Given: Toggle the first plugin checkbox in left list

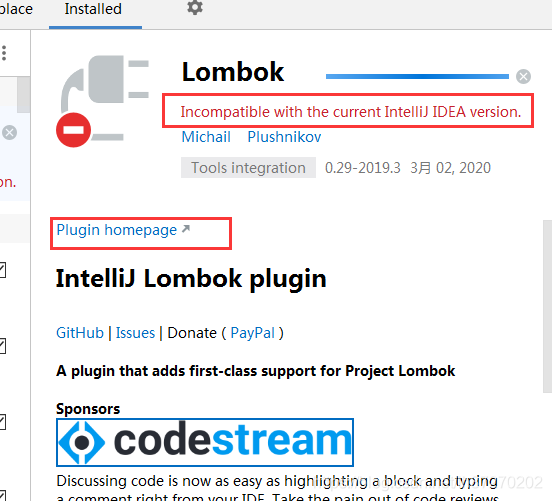Looking at the screenshot, I should click(x=2, y=270).
